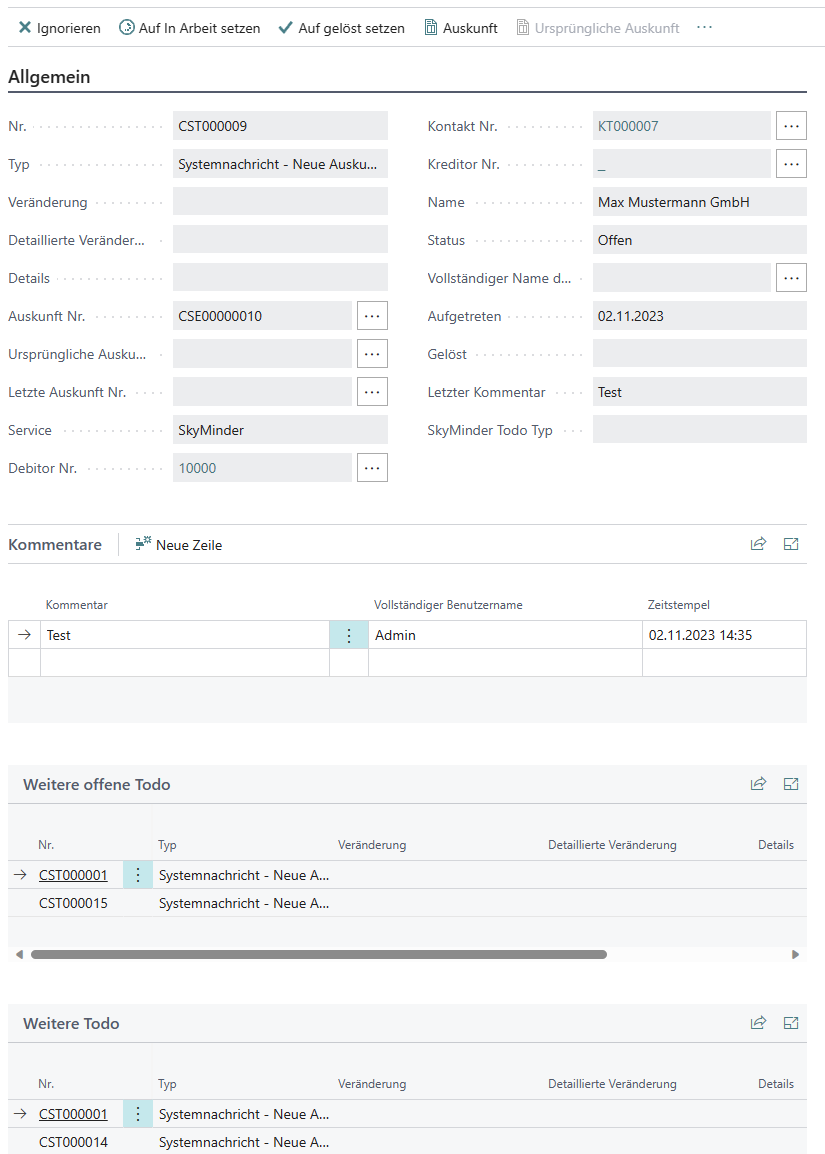Viewport: 825px width, 1154px height.
Task: Click the Letzter Kommentar field
Action: (x=699, y=392)
